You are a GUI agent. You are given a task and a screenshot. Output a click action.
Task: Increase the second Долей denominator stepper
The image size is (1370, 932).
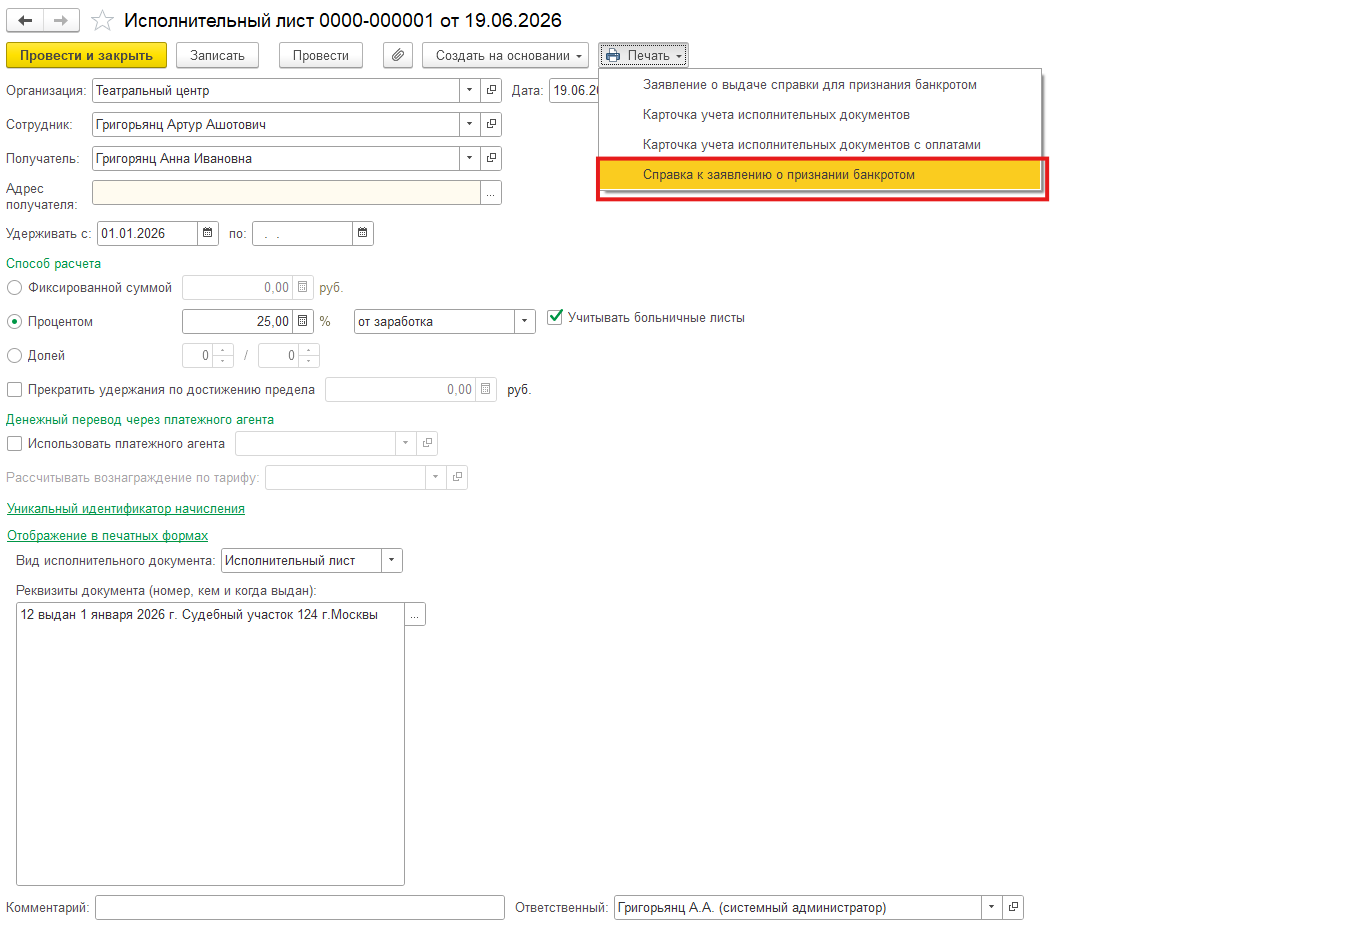point(310,350)
